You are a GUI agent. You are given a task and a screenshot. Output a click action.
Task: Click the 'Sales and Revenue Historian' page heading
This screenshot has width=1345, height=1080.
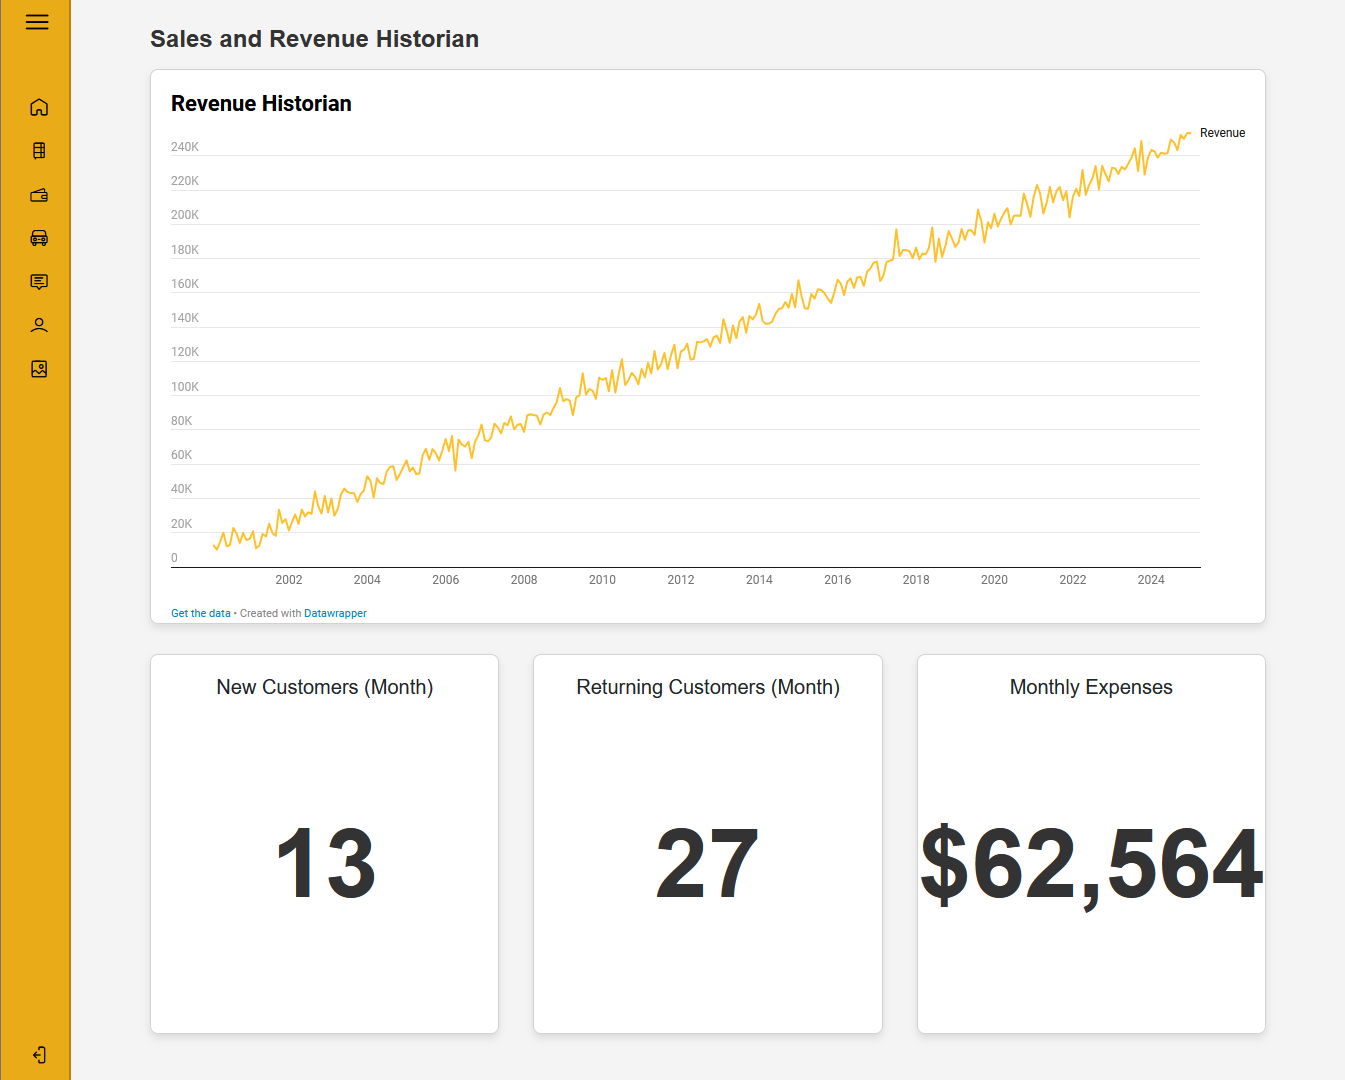pos(314,39)
